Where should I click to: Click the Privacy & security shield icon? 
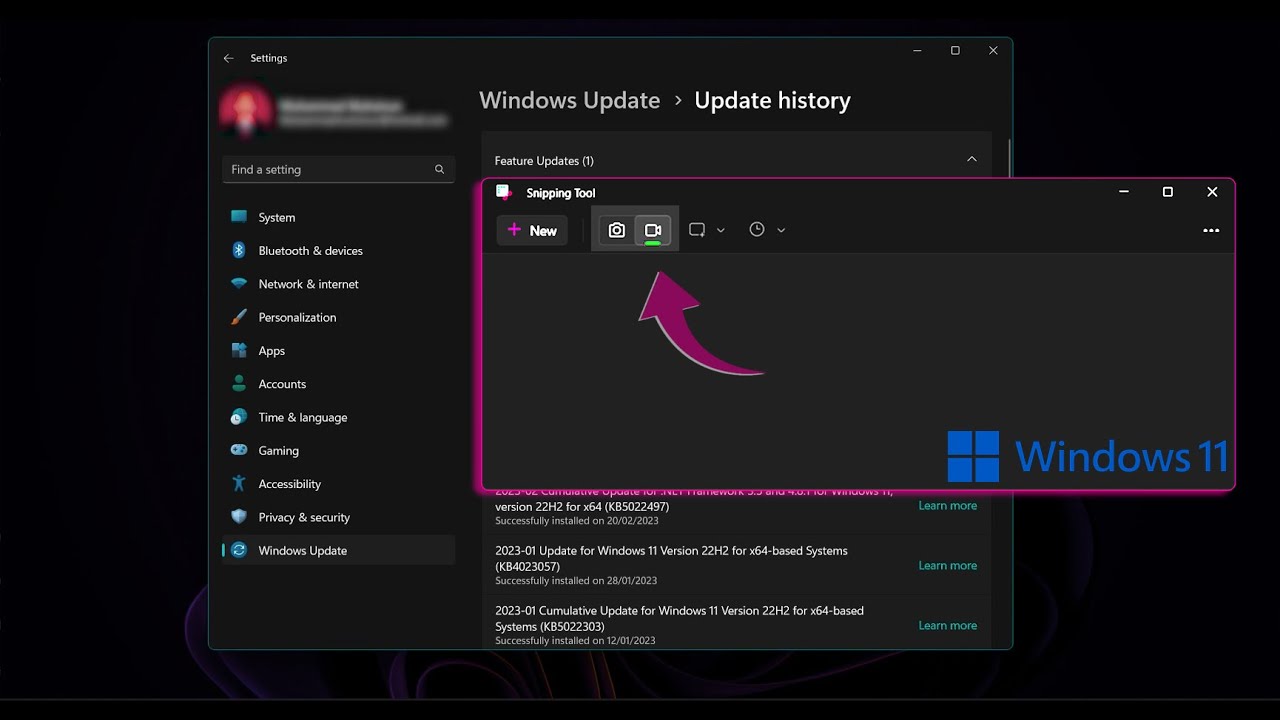(x=239, y=517)
